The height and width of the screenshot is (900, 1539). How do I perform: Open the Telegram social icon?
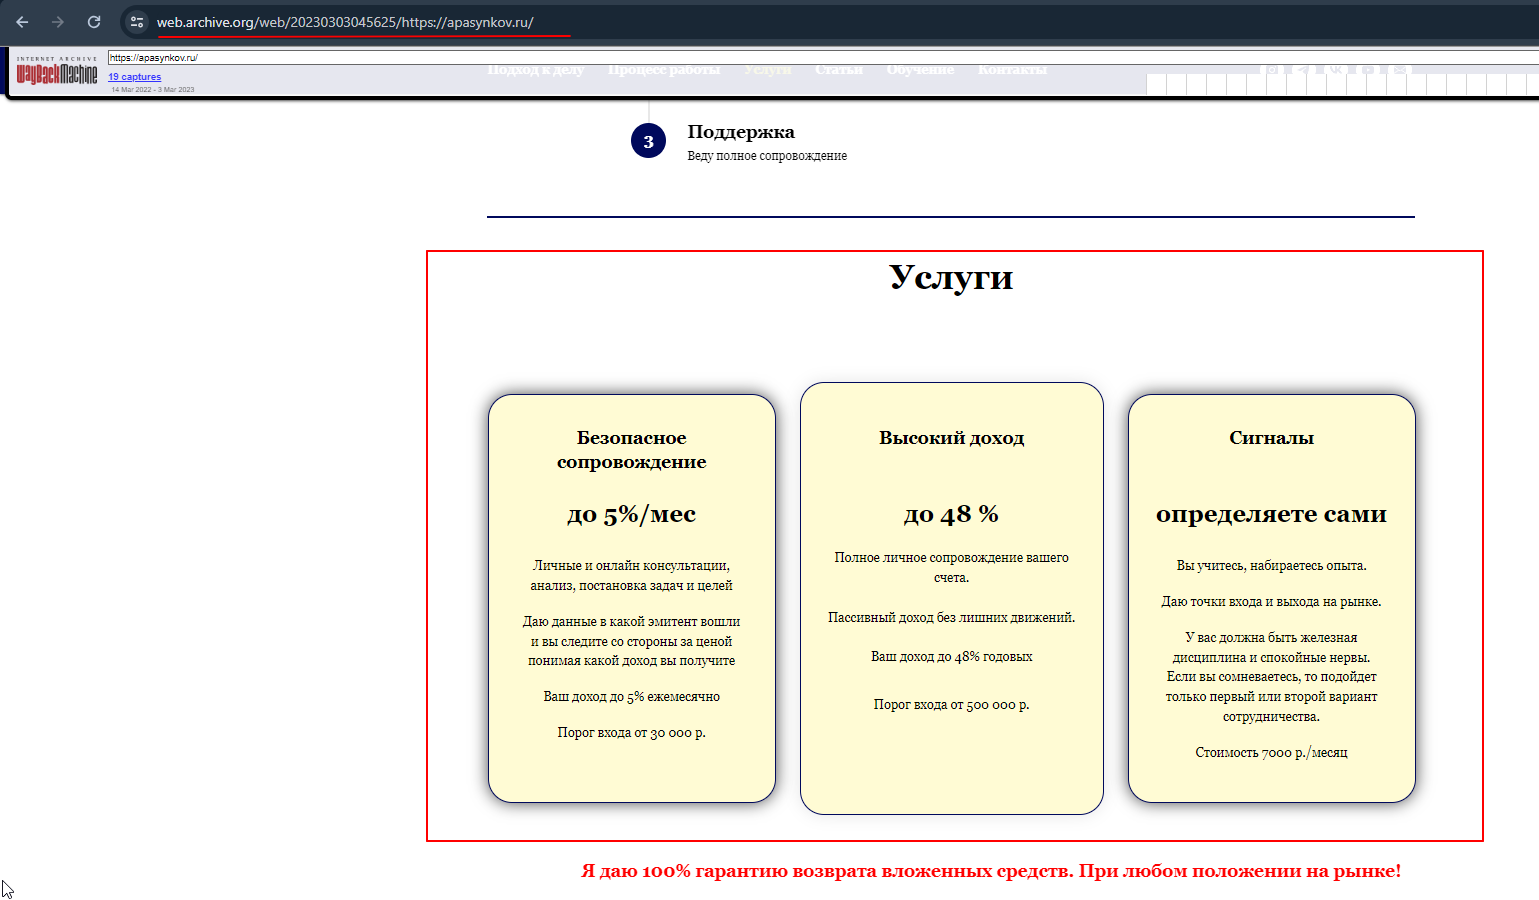[x=1303, y=69]
